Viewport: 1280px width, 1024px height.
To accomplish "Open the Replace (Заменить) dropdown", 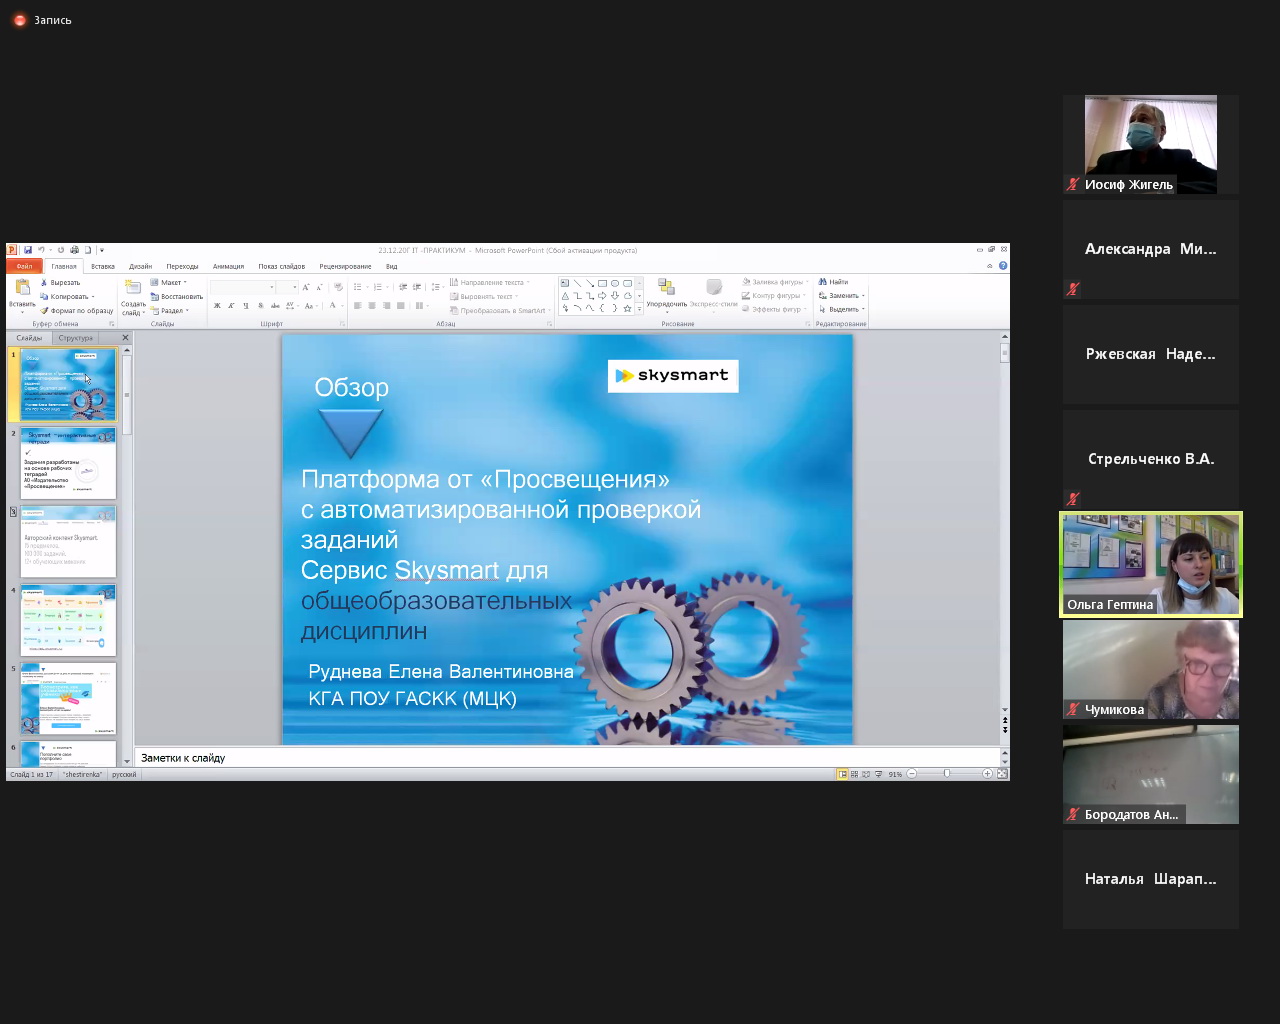I will click(x=842, y=296).
